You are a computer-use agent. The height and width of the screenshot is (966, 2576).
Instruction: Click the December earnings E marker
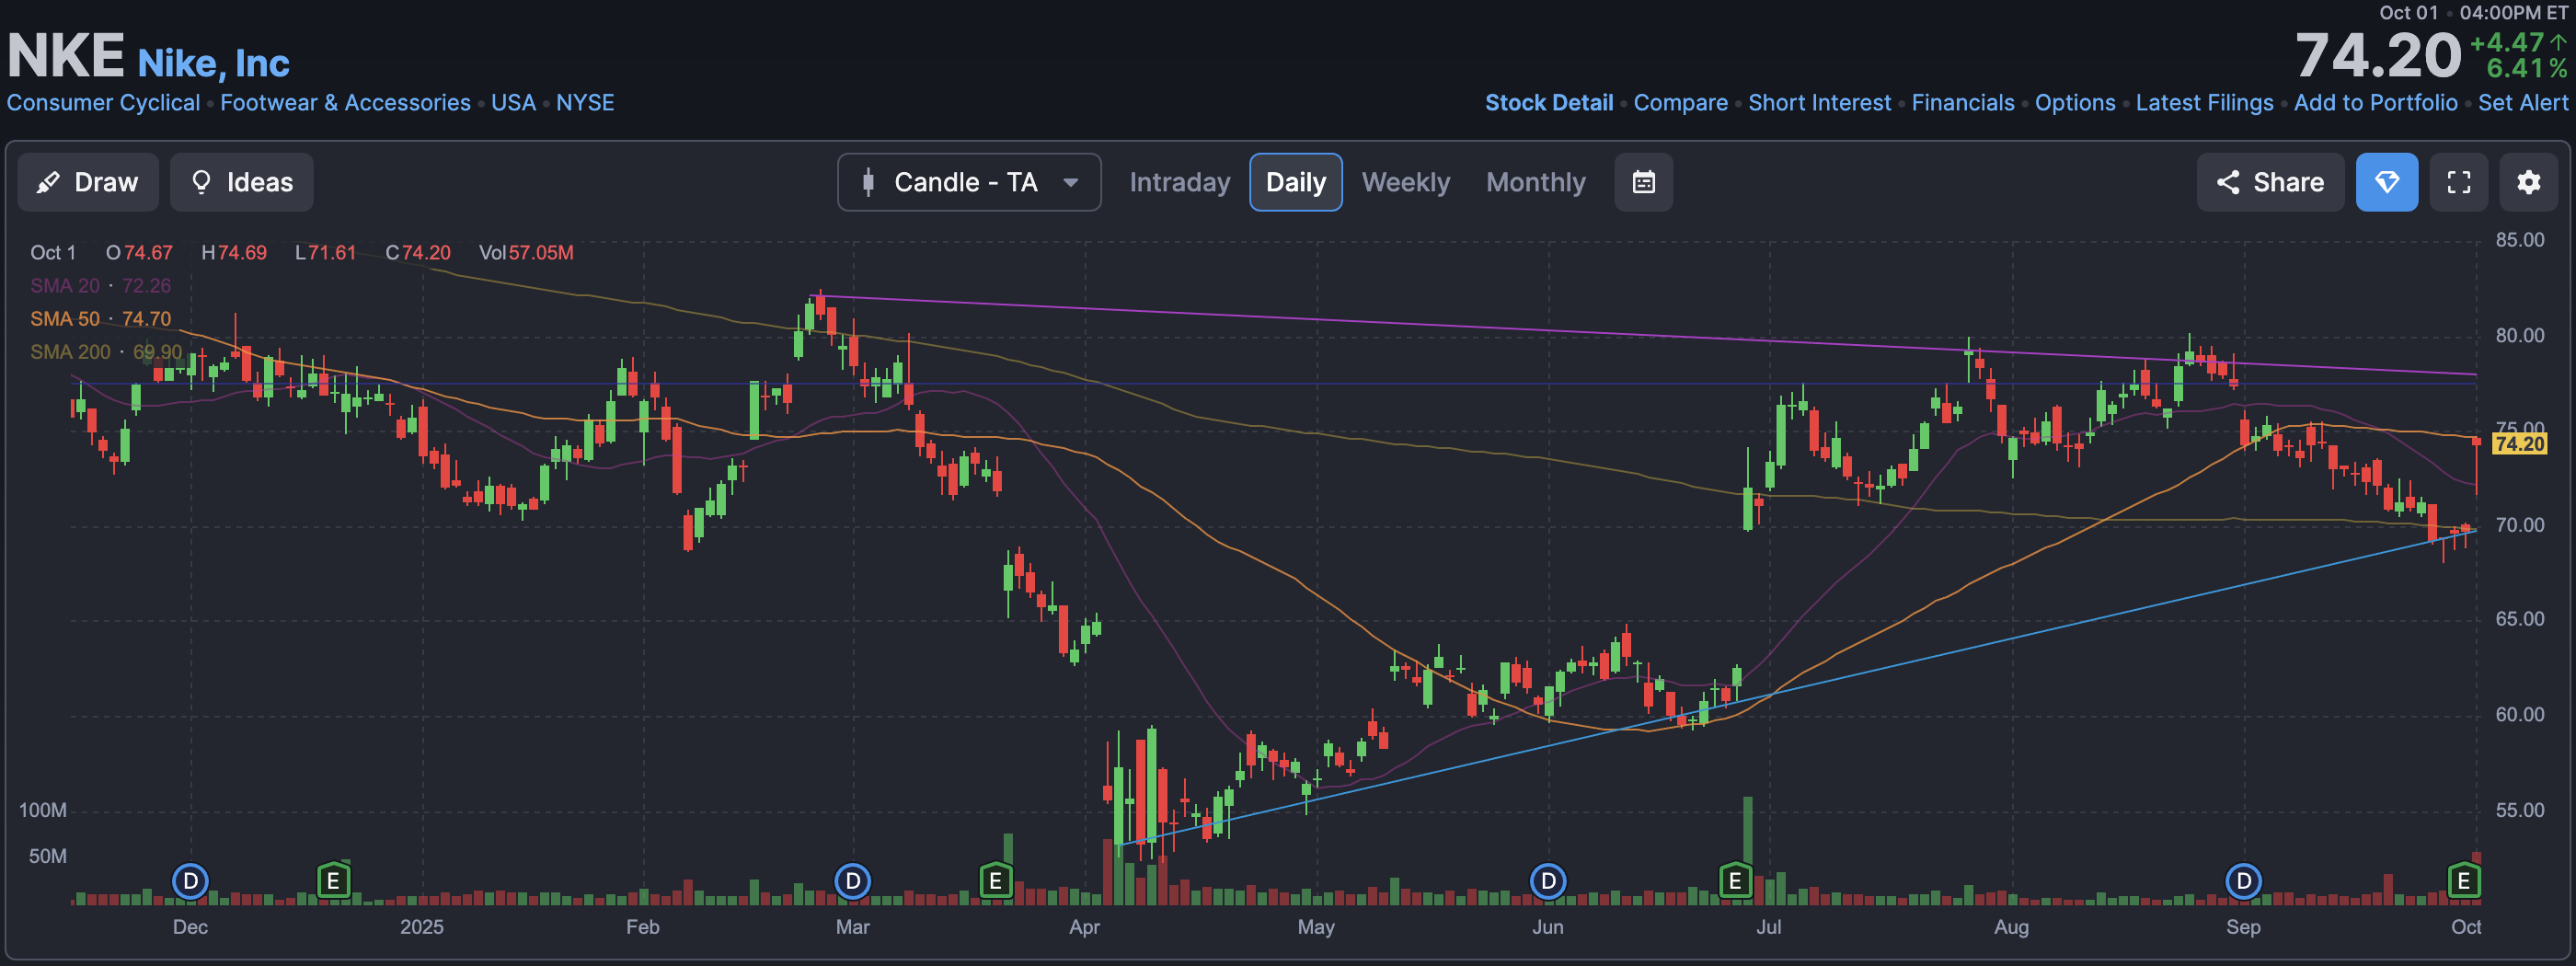pyautogui.click(x=333, y=881)
